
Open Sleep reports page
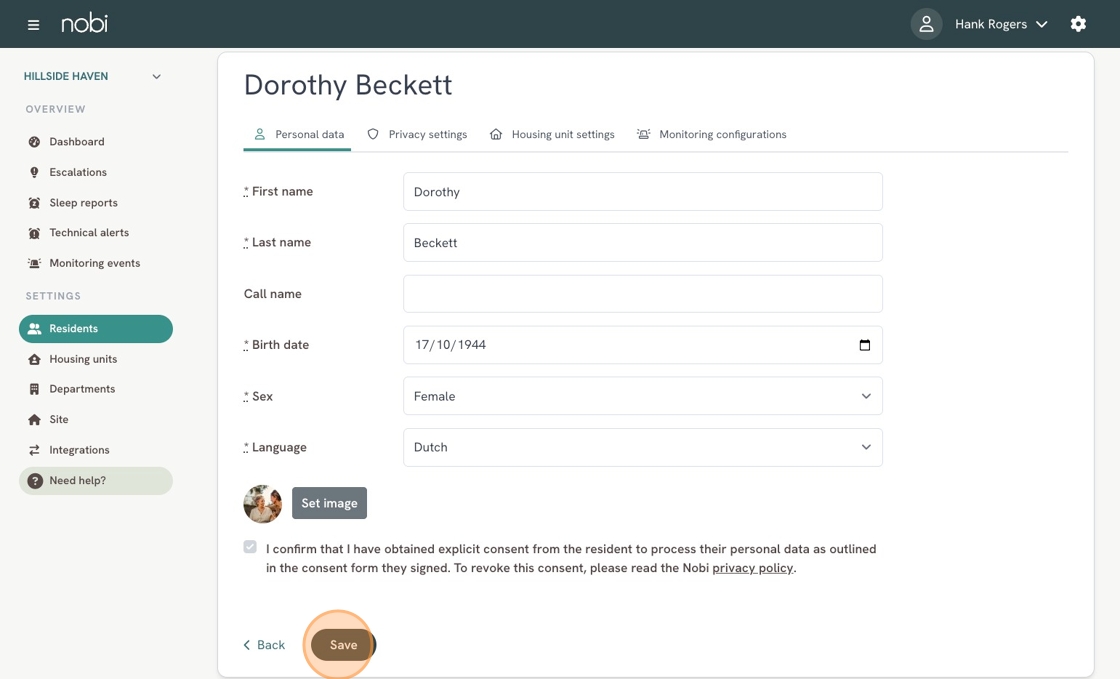point(83,203)
